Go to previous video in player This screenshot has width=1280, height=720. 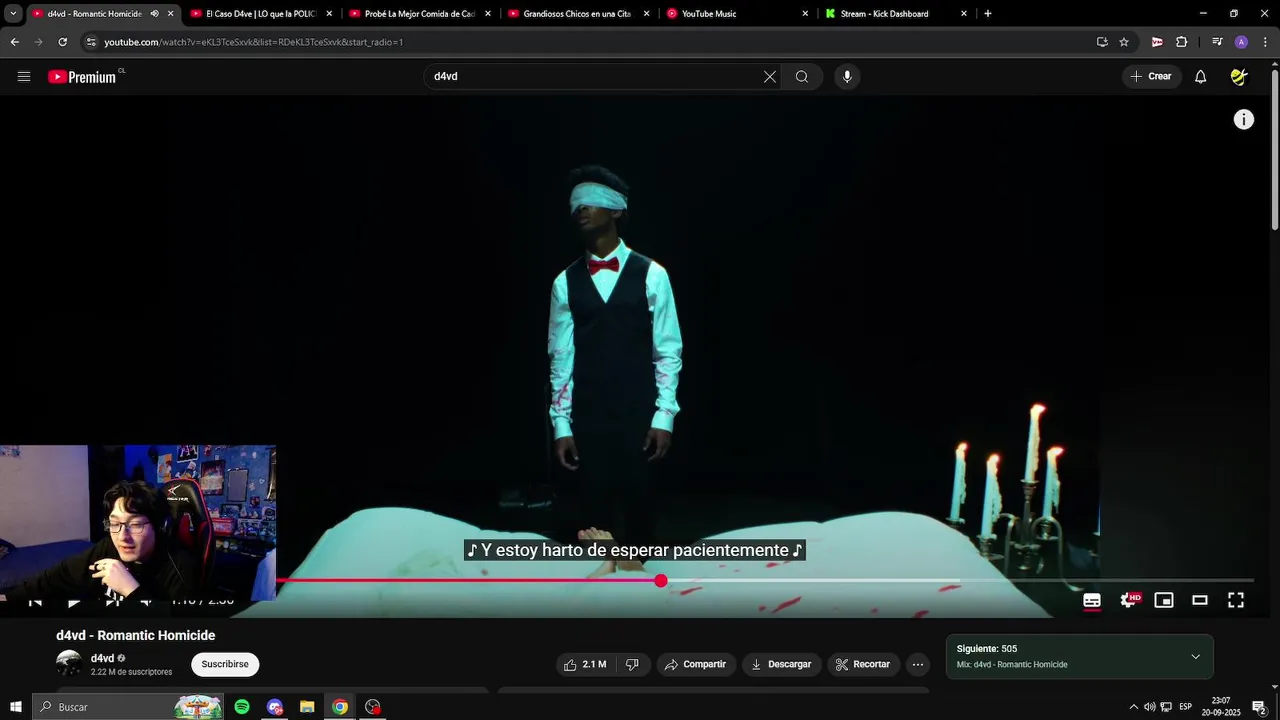tap(35, 601)
